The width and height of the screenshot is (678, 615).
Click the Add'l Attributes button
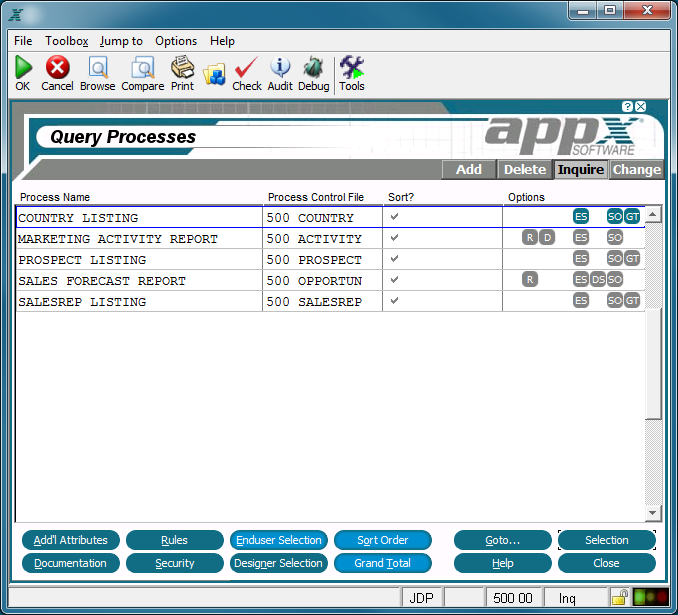point(70,540)
